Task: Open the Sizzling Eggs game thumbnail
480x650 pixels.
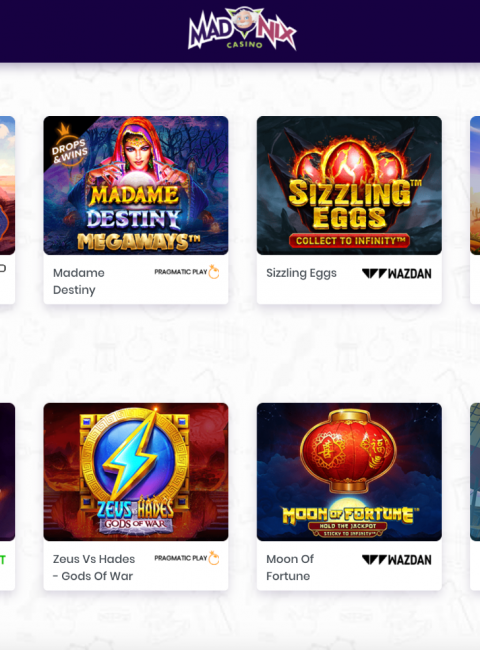Action: point(349,185)
